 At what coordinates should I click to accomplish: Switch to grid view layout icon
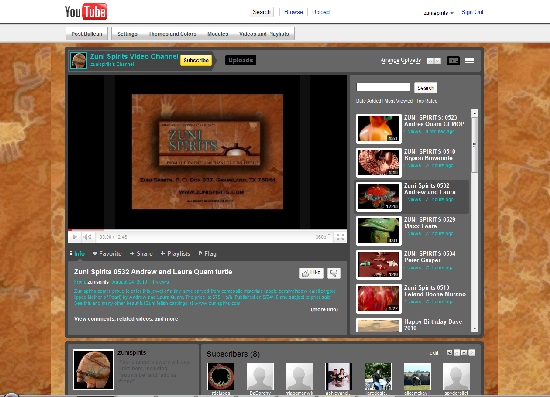[x=469, y=61]
